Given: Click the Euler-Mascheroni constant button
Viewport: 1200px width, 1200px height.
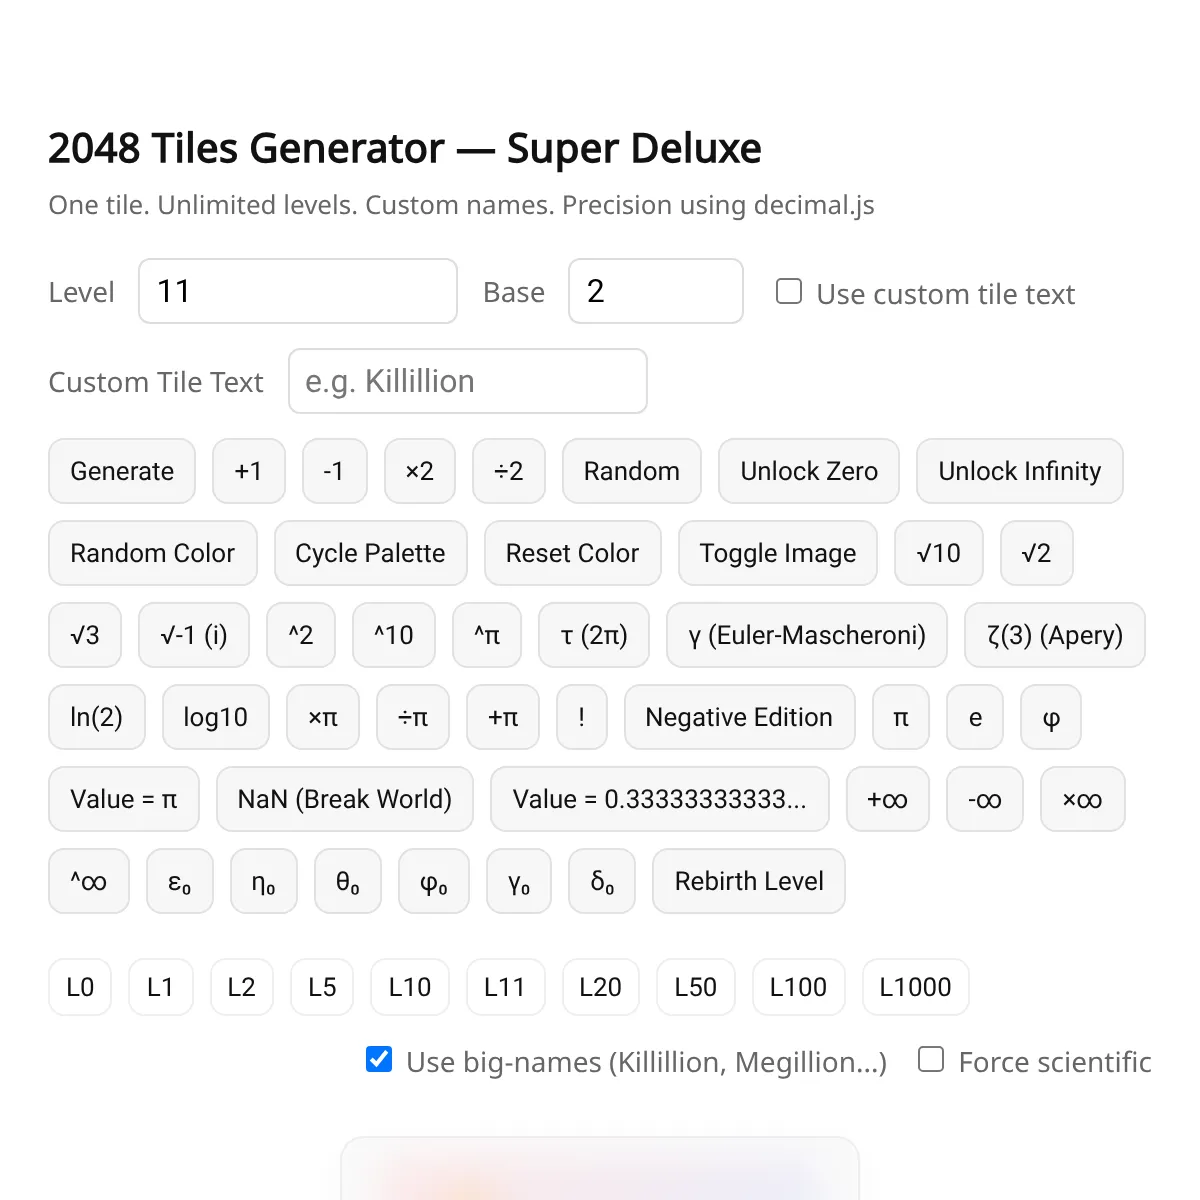Looking at the screenshot, I should (x=806, y=635).
